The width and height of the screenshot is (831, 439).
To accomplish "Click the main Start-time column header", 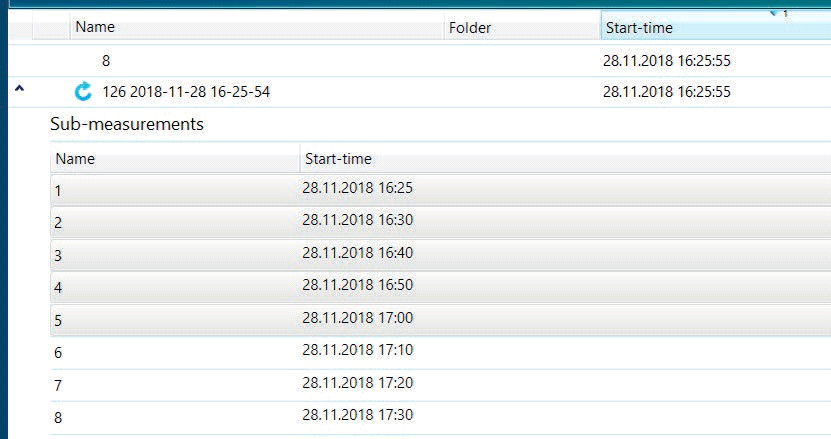I will pos(640,28).
